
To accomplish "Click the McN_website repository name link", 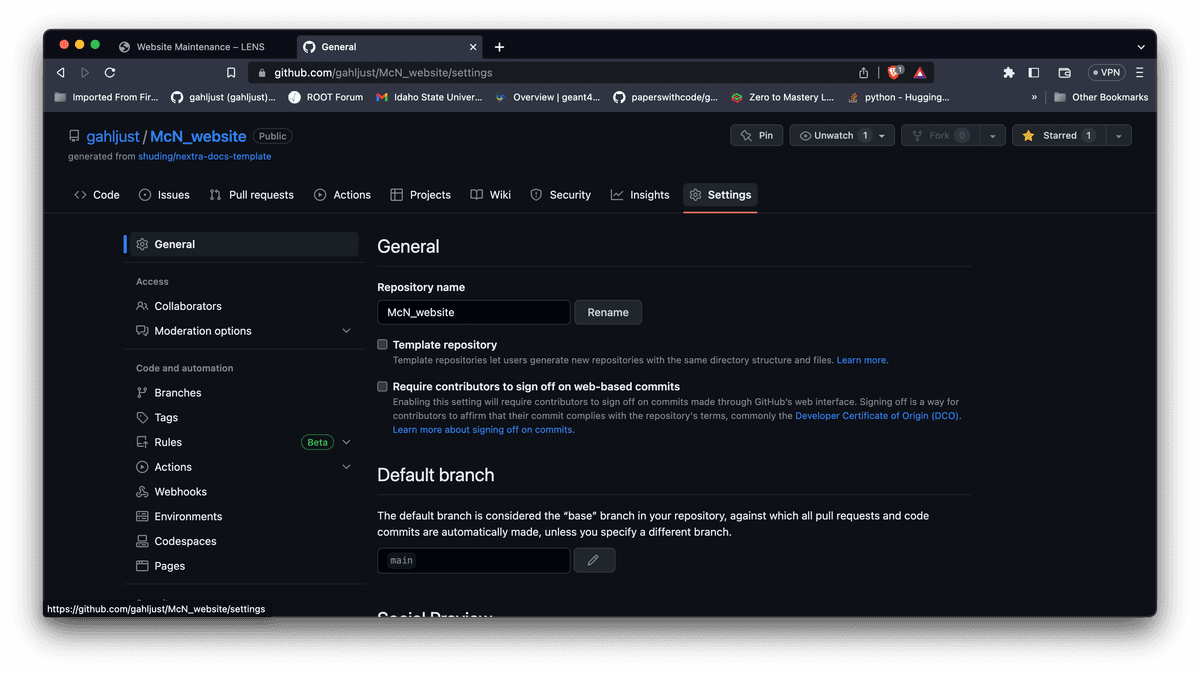I will (x=198, y=136).
